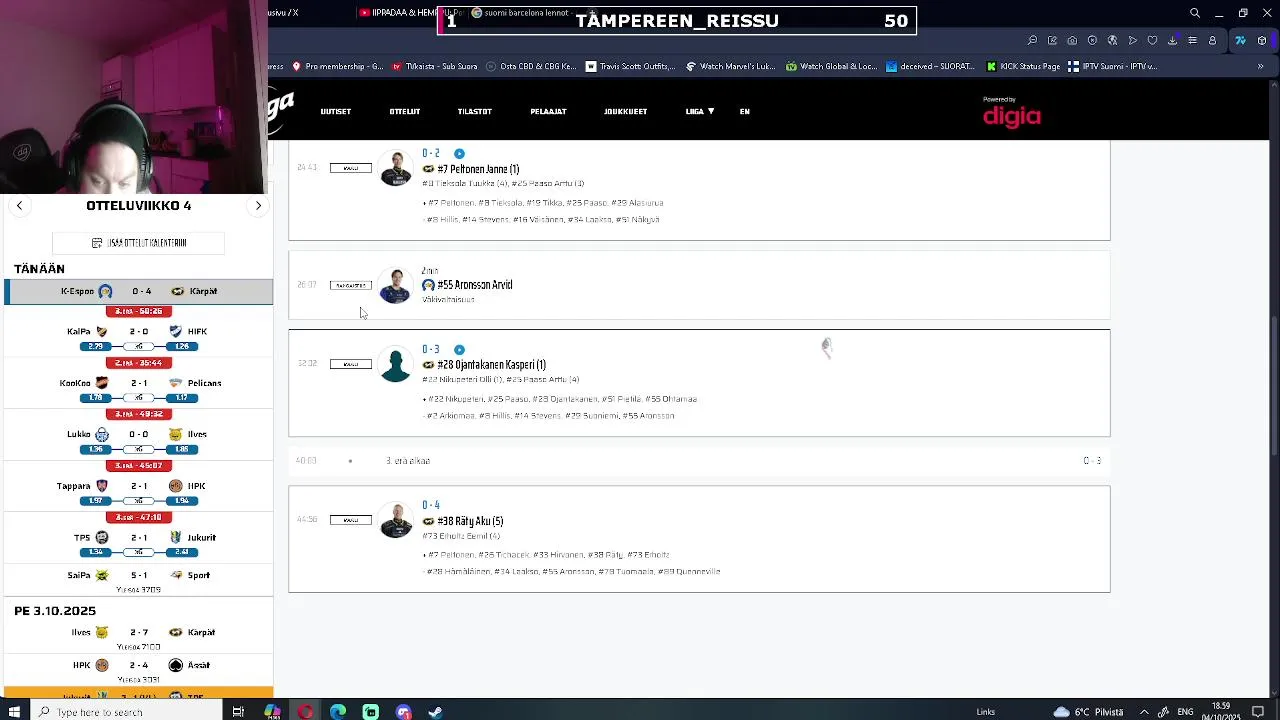This screenshot has height=720, width=1280.
Task: Launch Microsoft Edge from taskbar
Action: [338, 712]
